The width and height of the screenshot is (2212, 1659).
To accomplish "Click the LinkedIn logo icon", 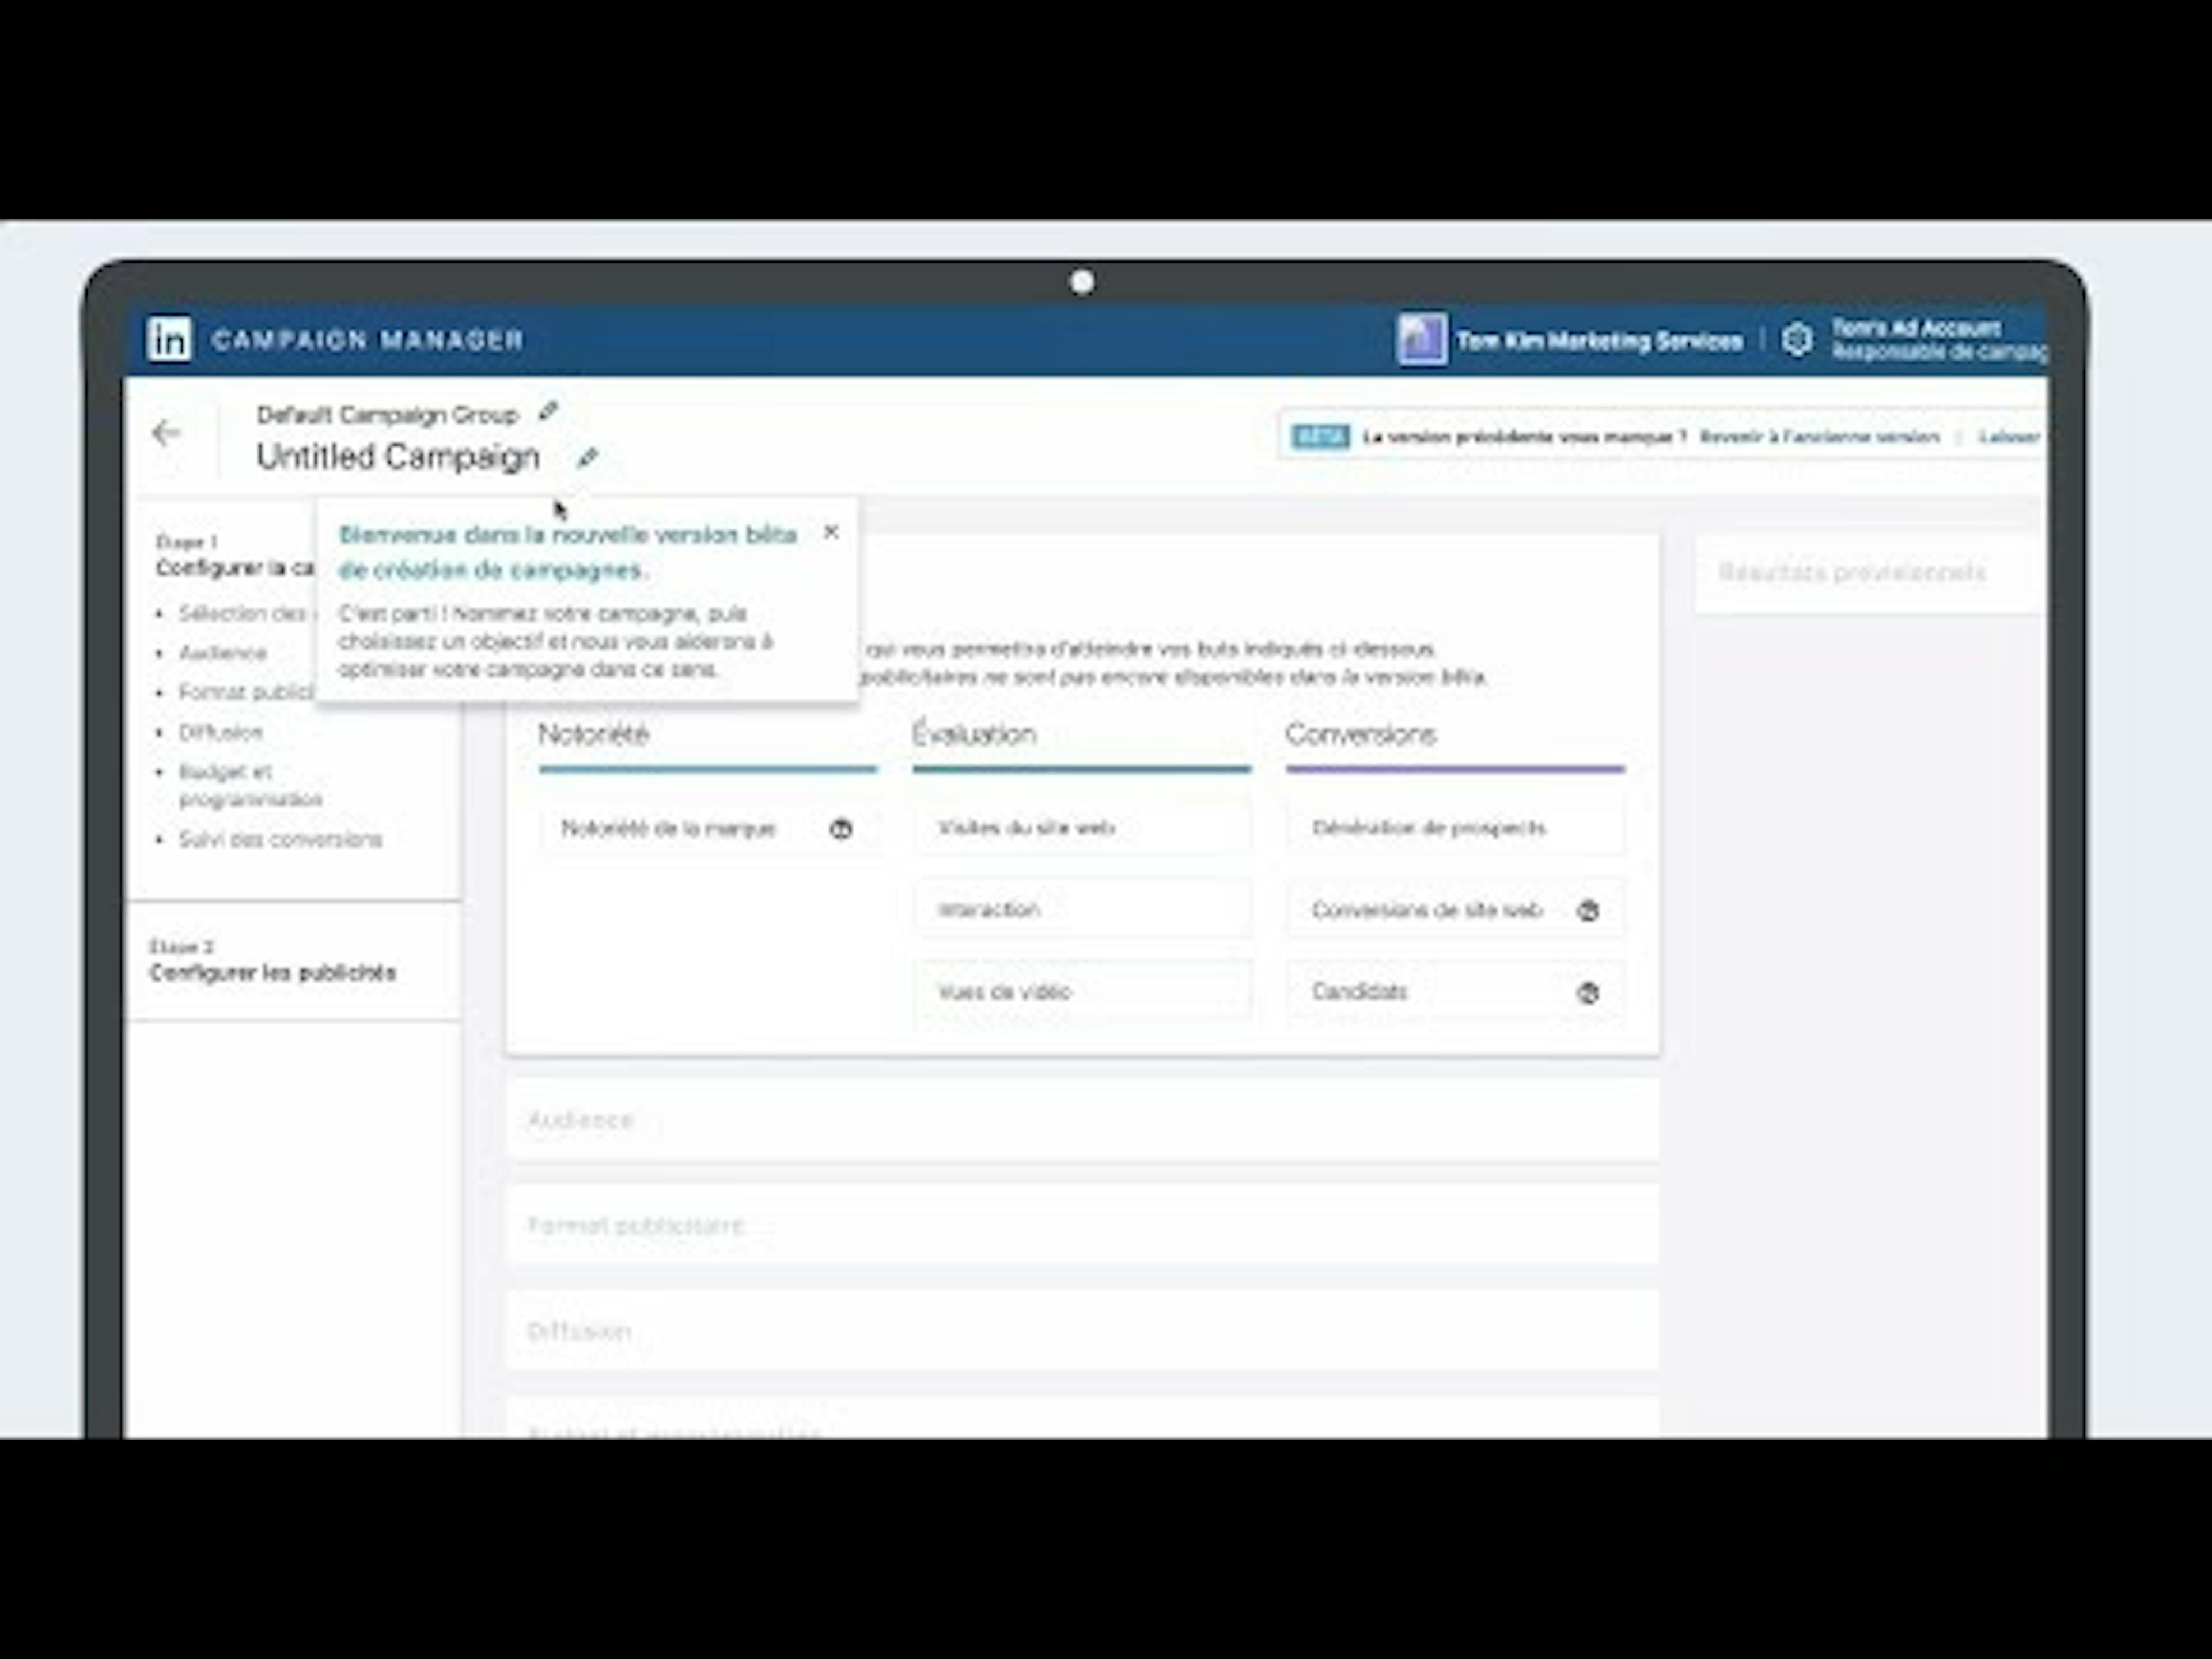I will pyautogui.click(x=169, y=339).
